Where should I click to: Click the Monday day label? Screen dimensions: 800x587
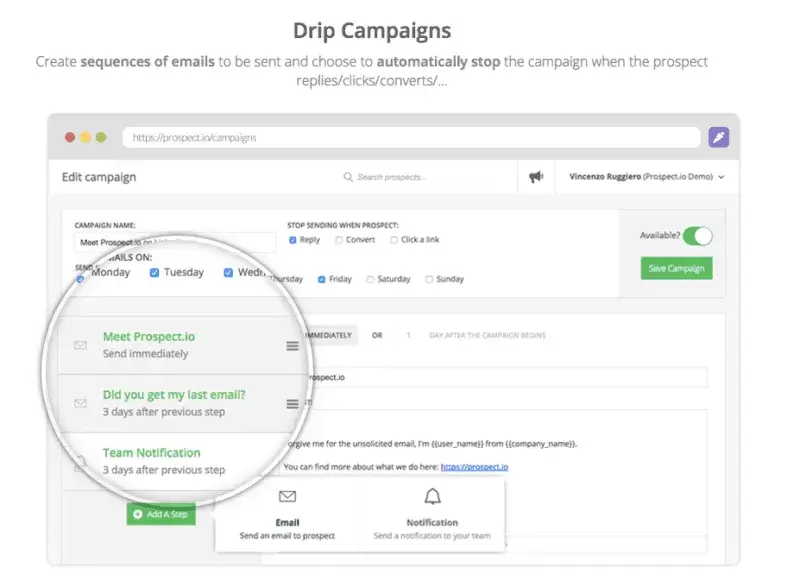click(x=111, y=272)
